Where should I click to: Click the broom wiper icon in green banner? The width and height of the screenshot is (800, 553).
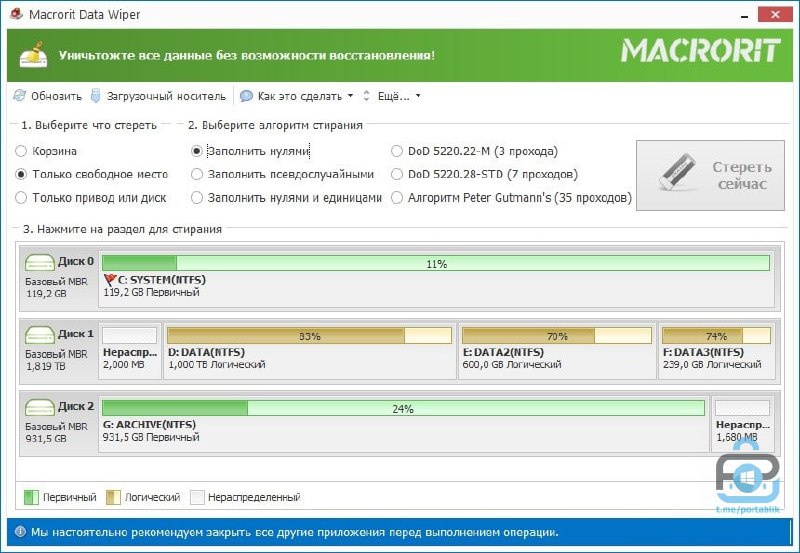click(33, 55)
